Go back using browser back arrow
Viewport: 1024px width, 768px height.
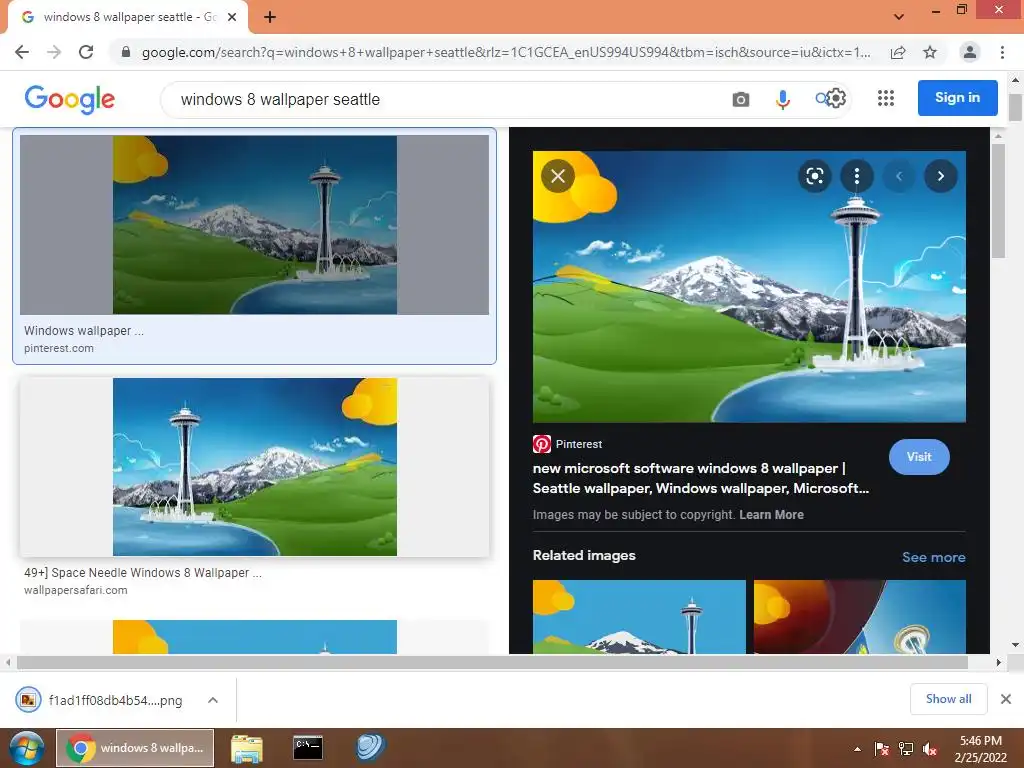click(22, 52)
